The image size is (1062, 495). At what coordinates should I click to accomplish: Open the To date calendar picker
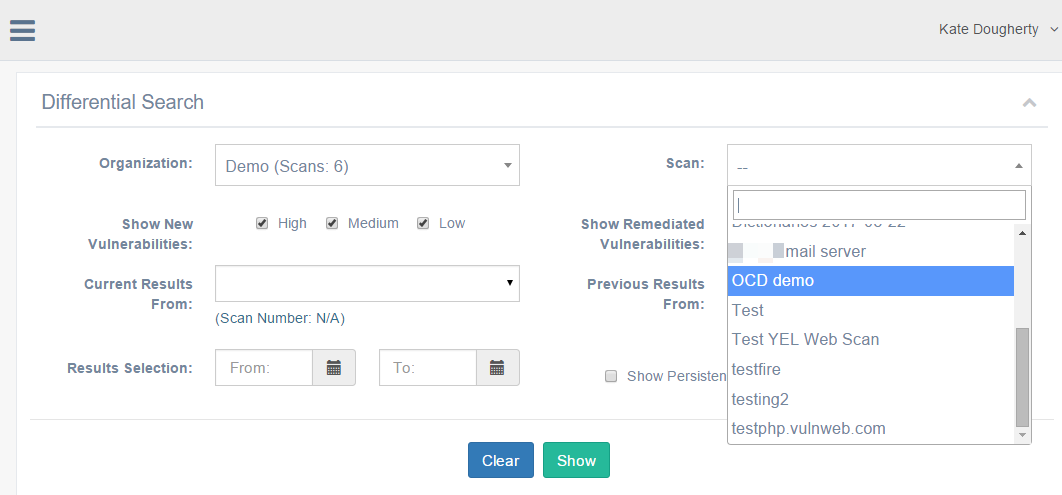tap(497, 368)
